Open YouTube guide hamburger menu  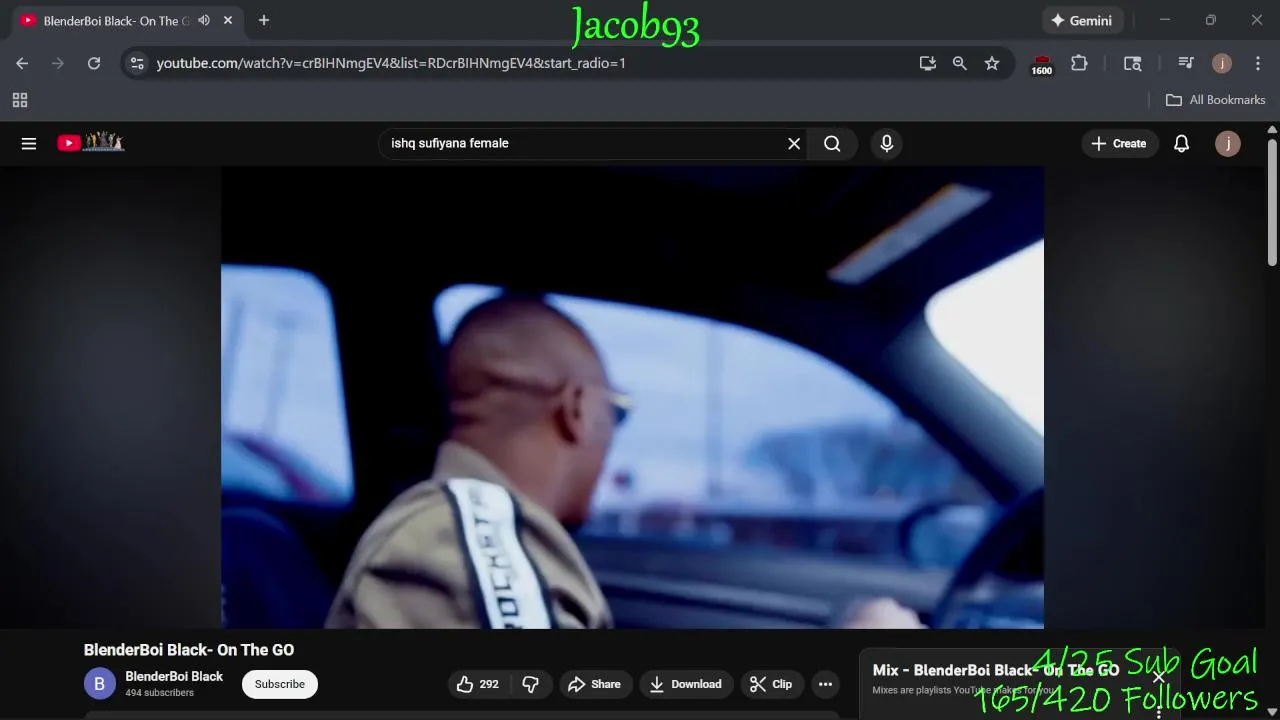click(x=29, y=143)
